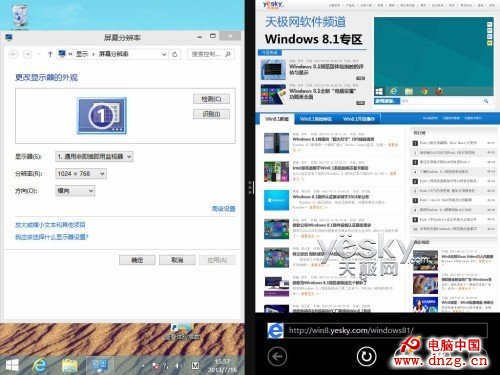Open the blue Windows logo article thumbnail
500x375 pixels.
tap(277, 200)
